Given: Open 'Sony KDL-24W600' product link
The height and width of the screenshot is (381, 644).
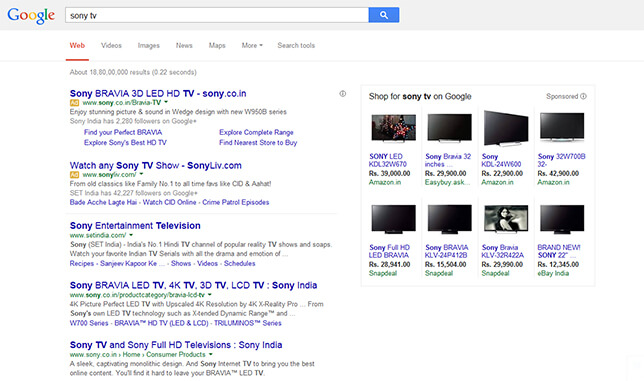Looking at the screenshot, I should point(501,160).
